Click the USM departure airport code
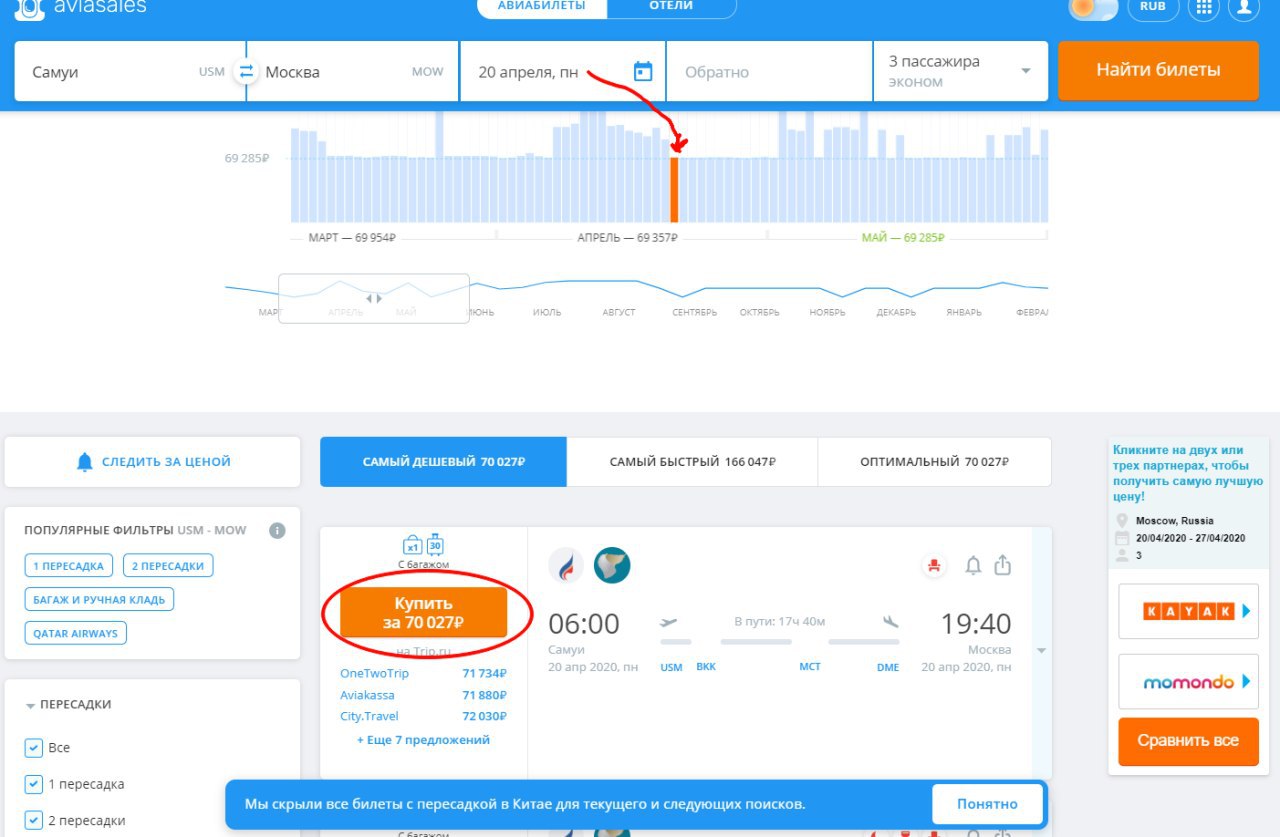The width and height of the screenshot is (1280, 837). (x=671, y=667)
